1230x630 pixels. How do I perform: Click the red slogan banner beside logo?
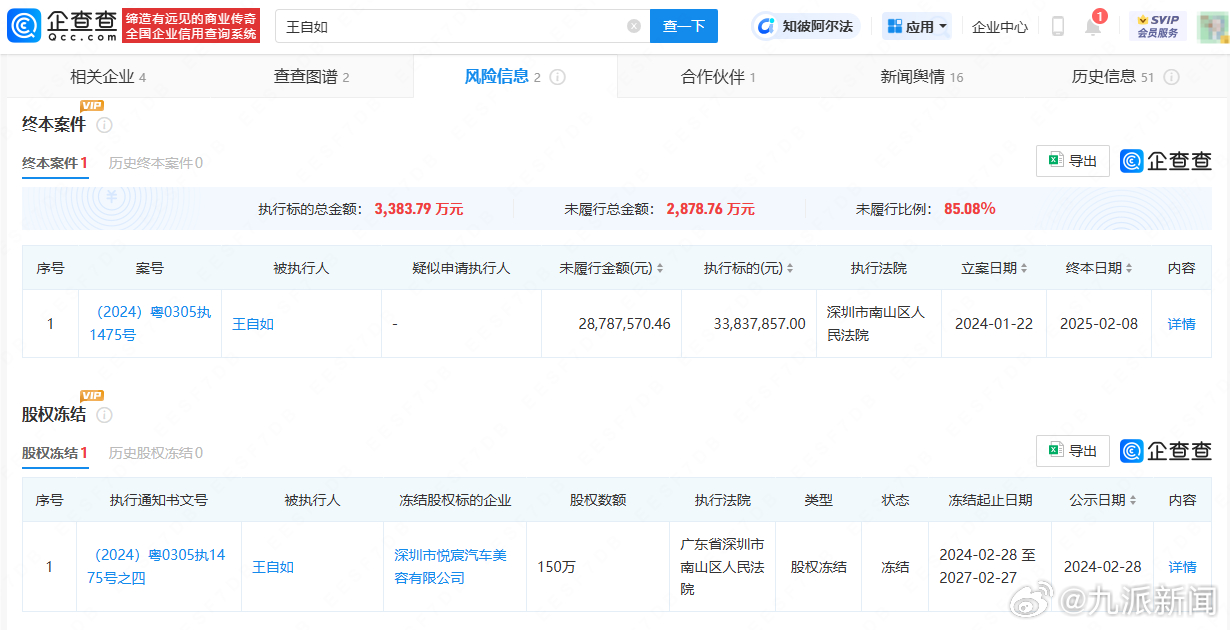coord(191,26)
